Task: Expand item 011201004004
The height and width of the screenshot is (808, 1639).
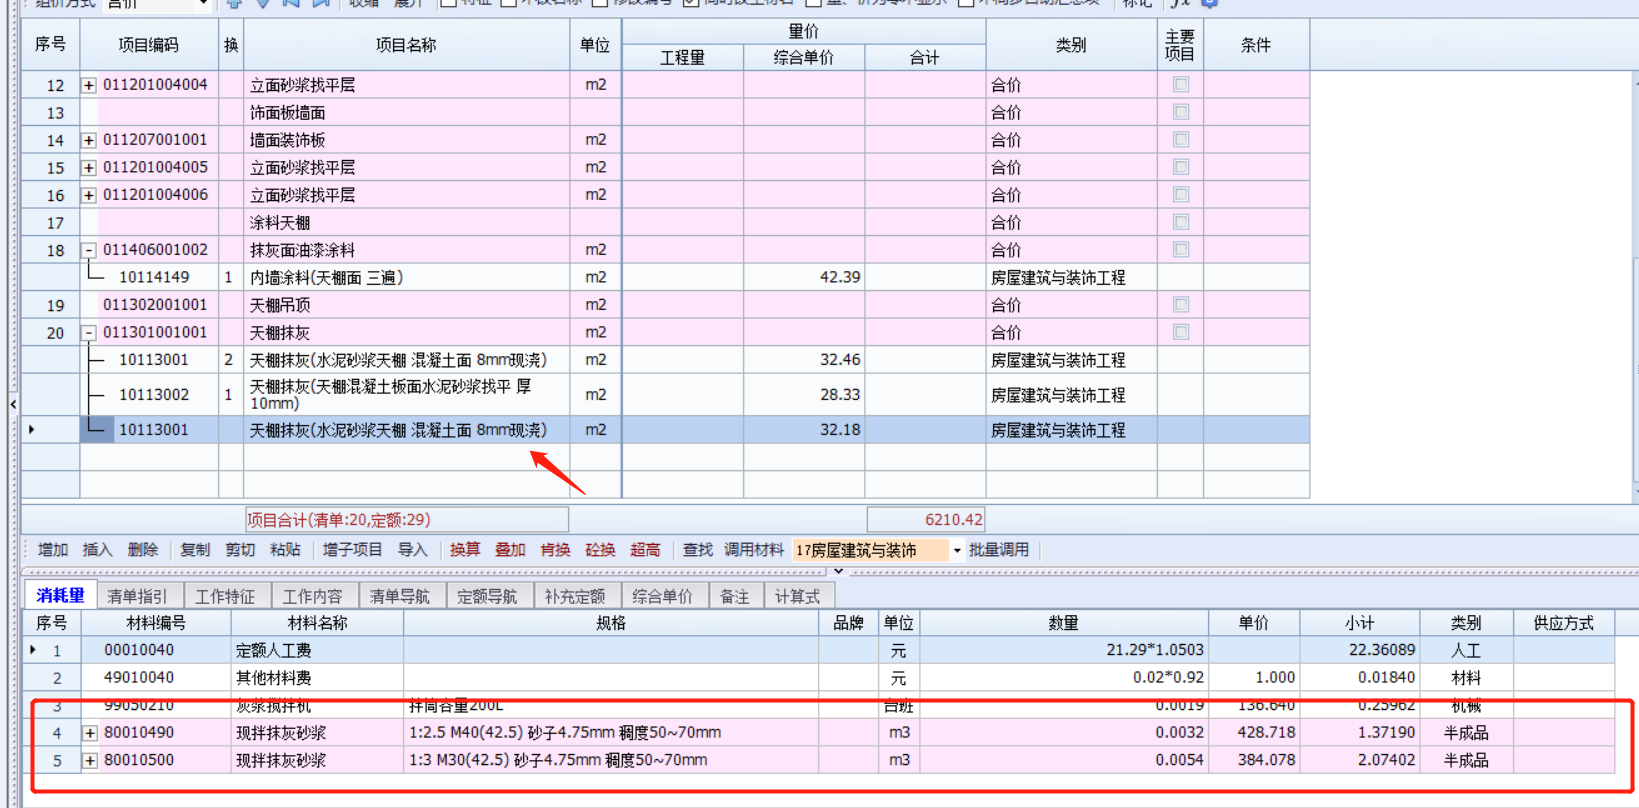Action: (x=89, y=85)
